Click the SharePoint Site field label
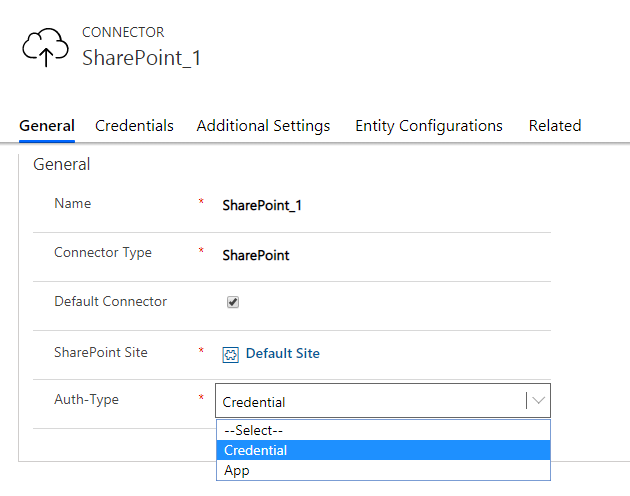Image resolution: width=630 pixels, height=496 pixels. click(101, 352)
